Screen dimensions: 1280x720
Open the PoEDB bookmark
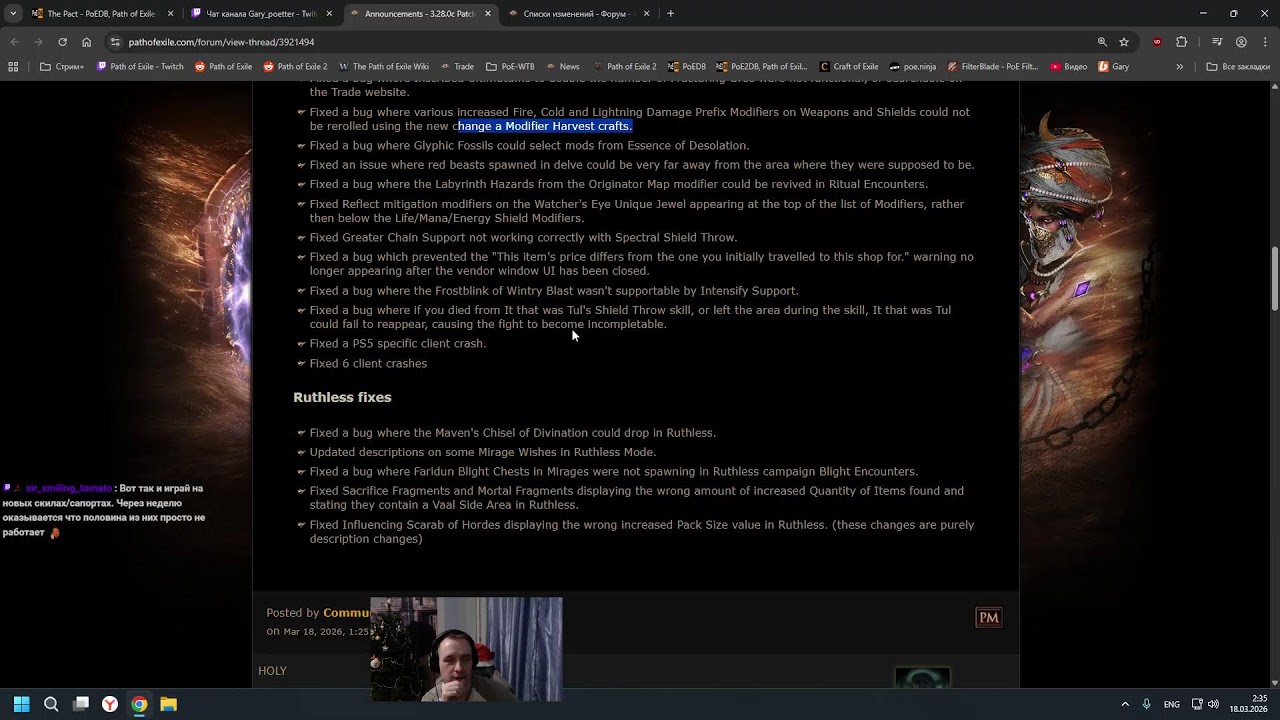click(687, 67)
